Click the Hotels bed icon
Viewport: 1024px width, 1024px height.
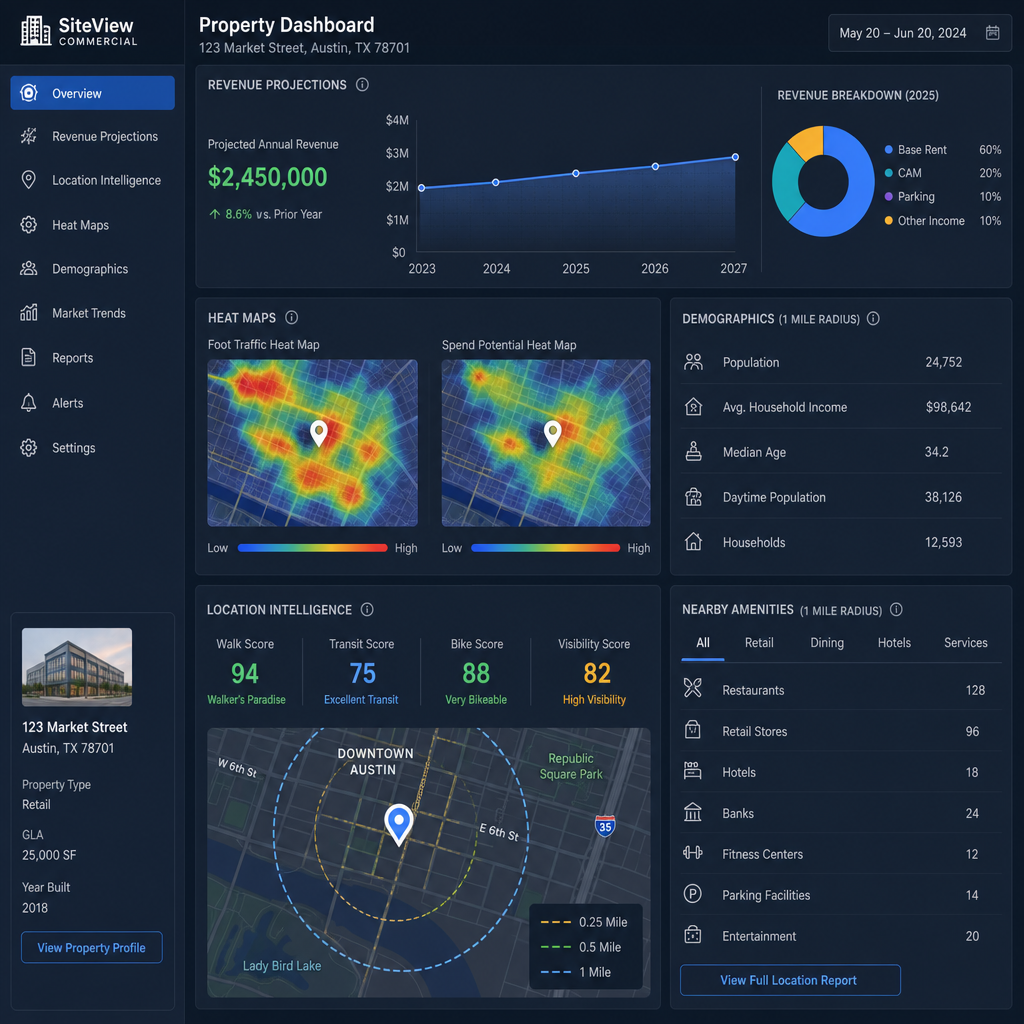[x=692, y=771]
